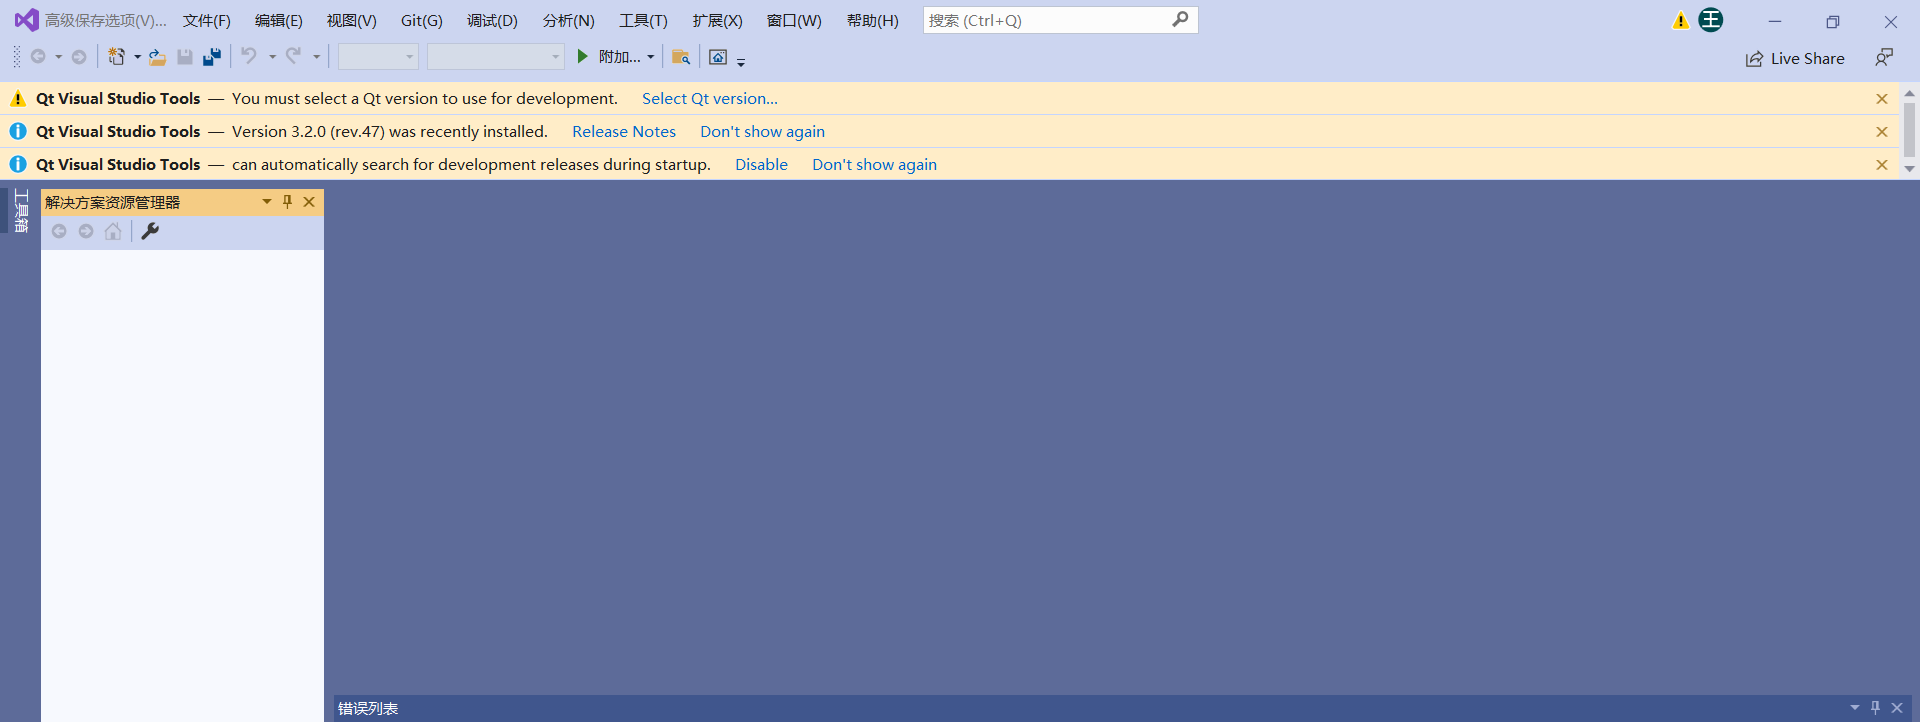The width and height of the screenshot is (1920, 722).
Task: Click the Redo toolbar icon
Action: pos(293,56)
